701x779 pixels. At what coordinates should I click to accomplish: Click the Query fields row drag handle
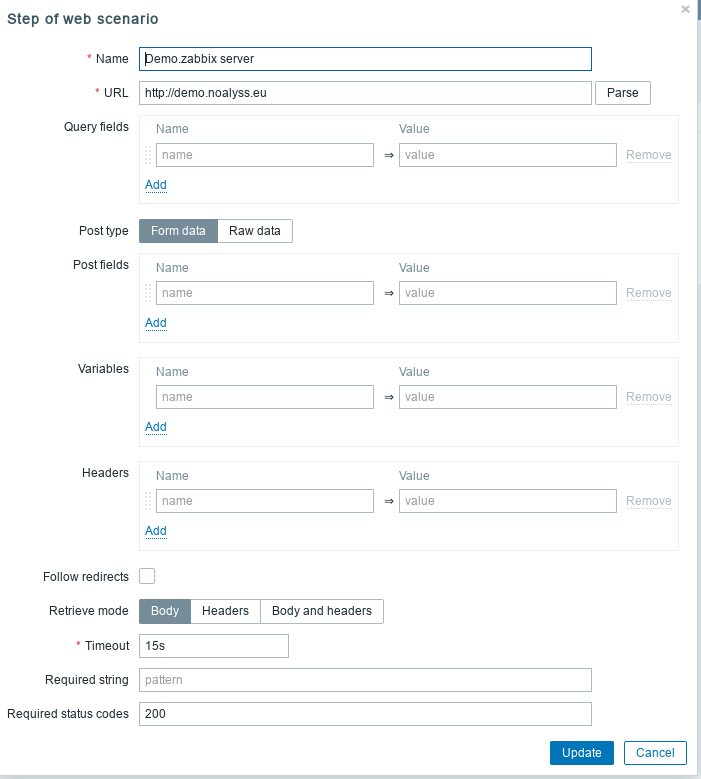tap(148, 155)
